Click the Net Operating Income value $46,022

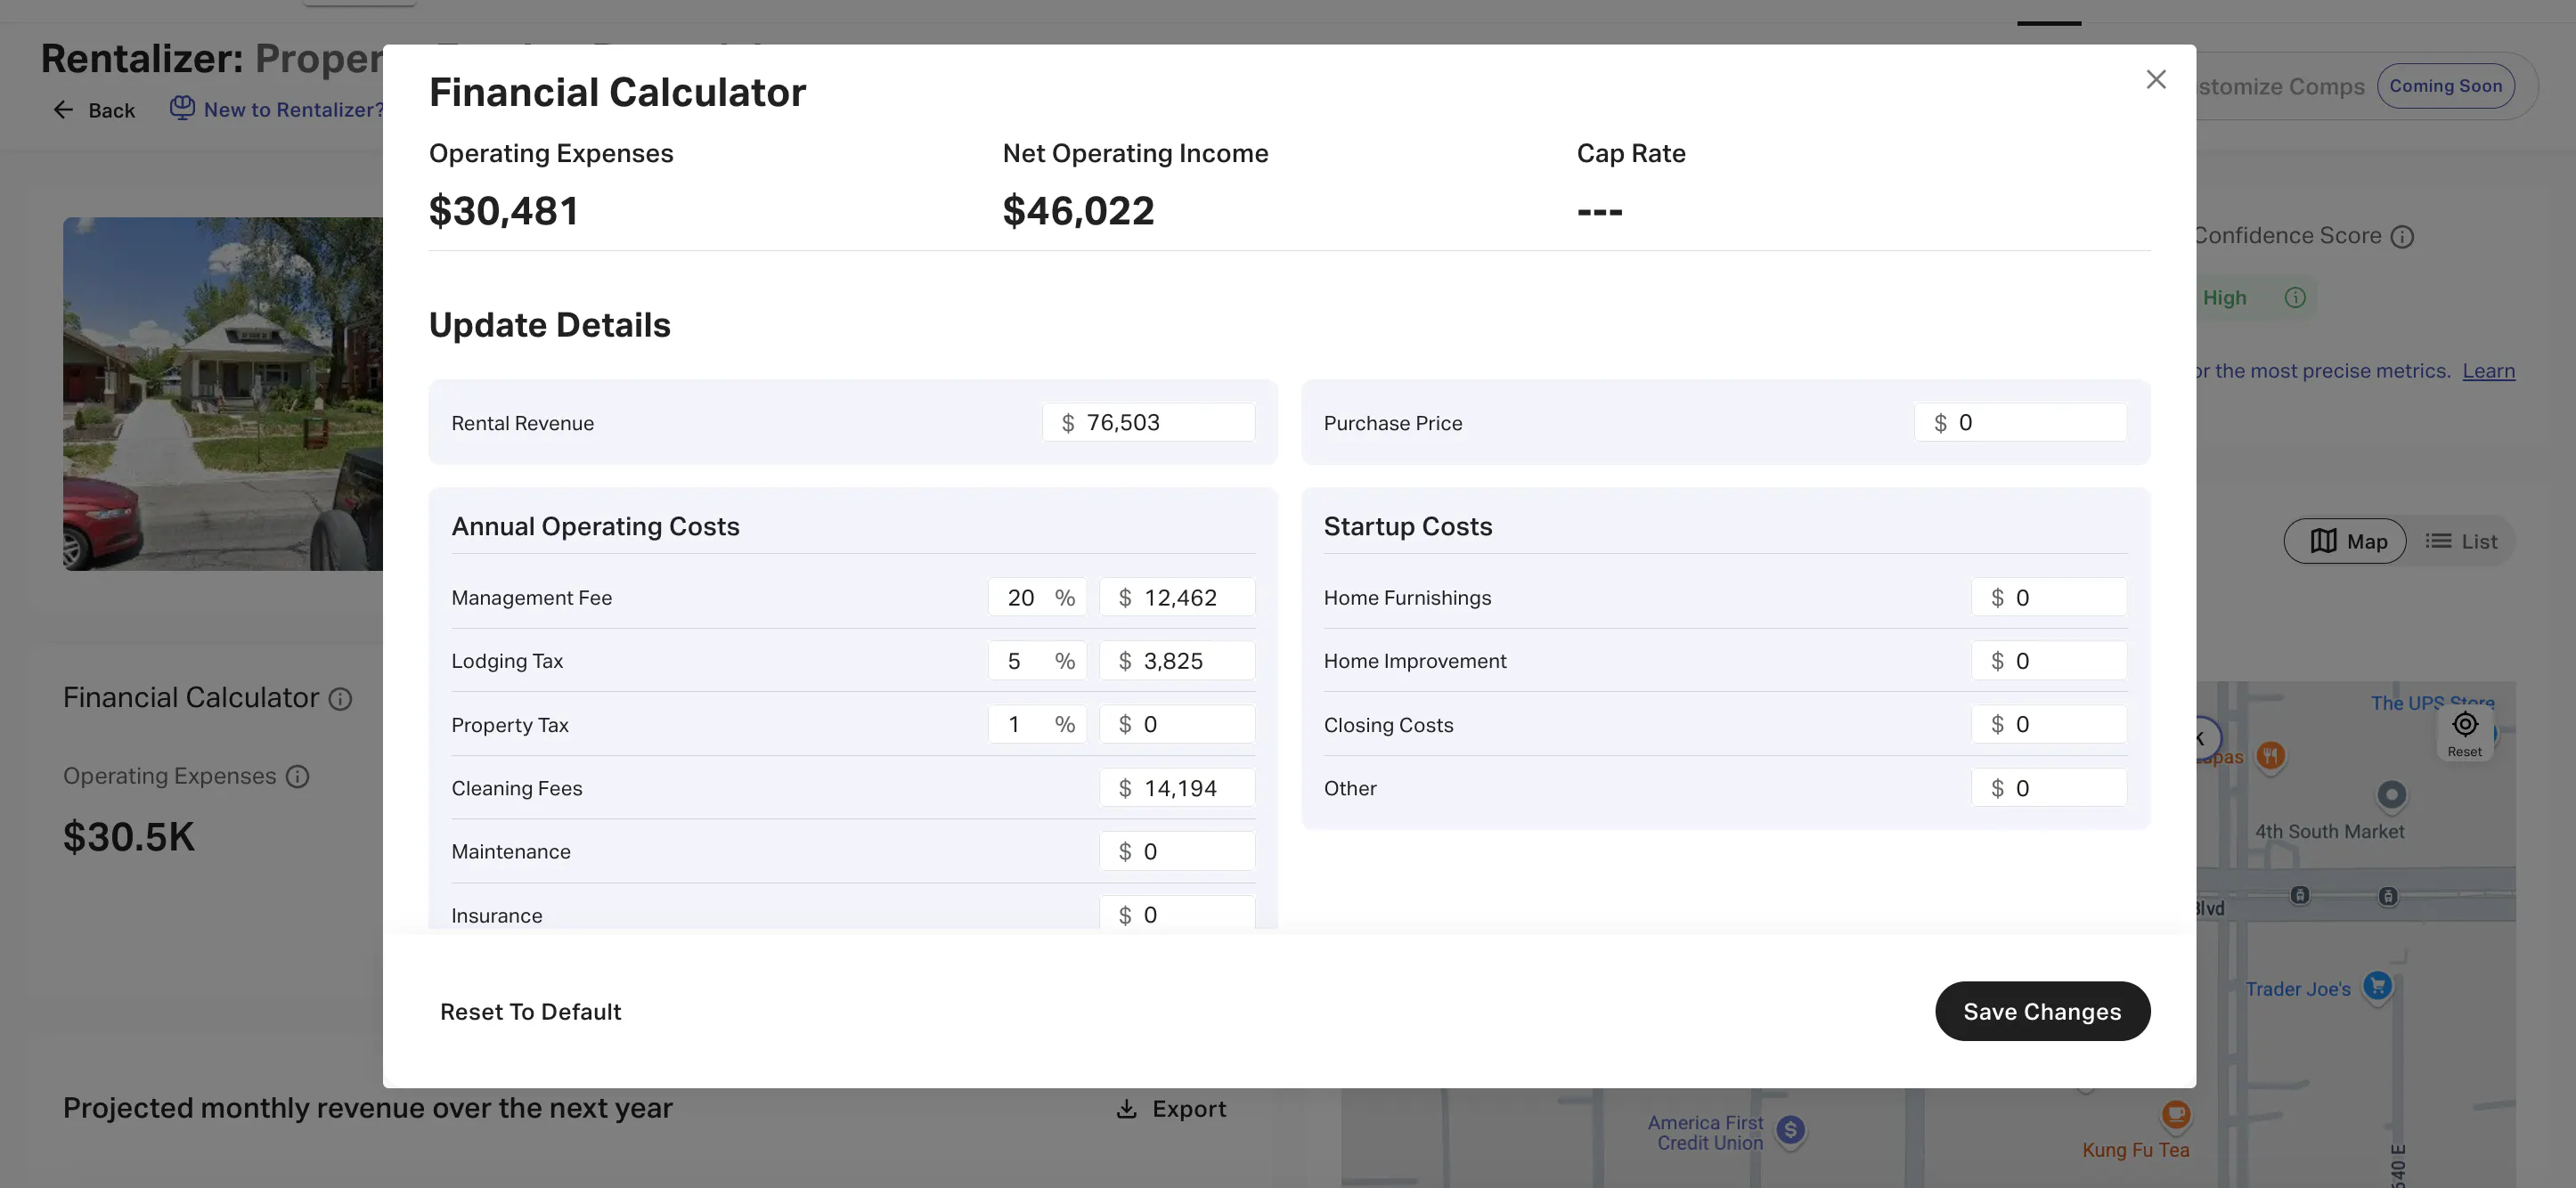1078,211
